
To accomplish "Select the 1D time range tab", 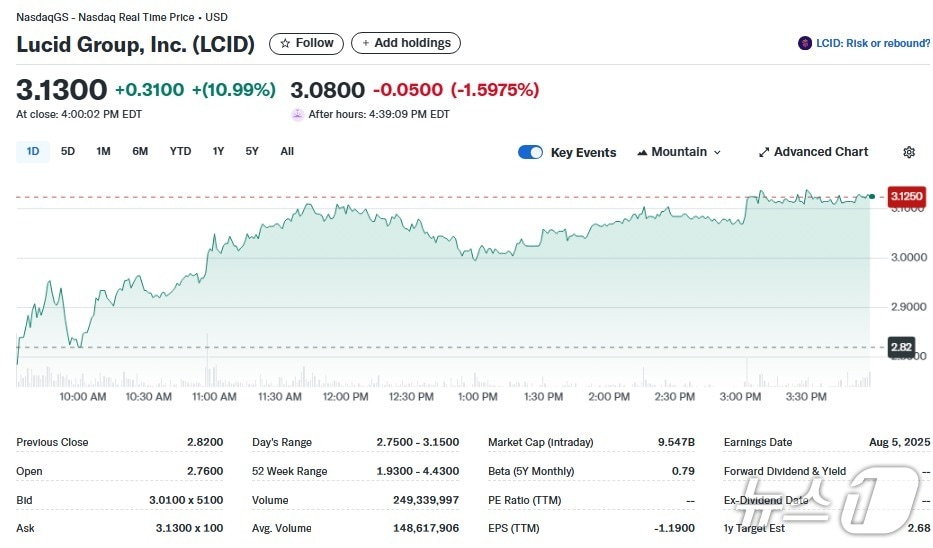I will [x=33, y=151].
